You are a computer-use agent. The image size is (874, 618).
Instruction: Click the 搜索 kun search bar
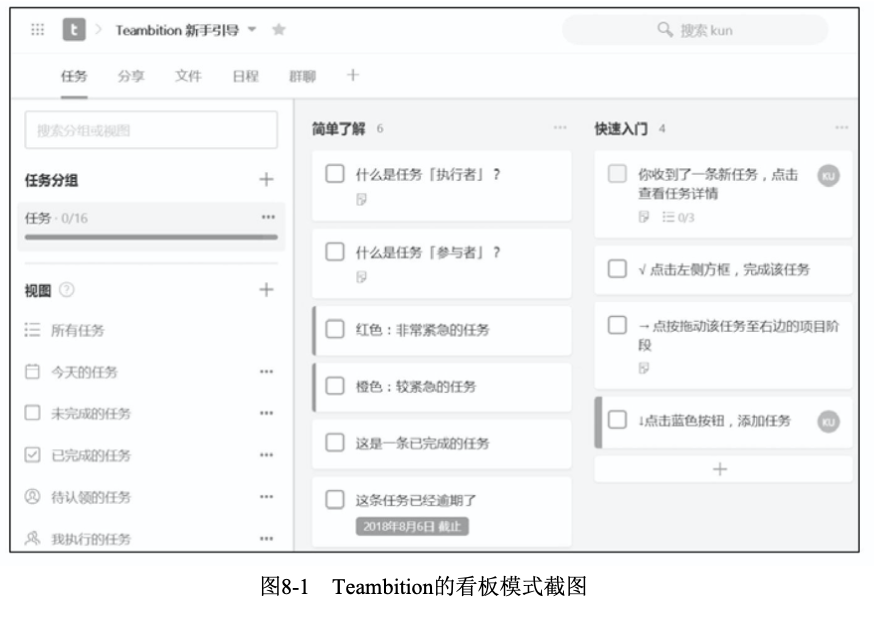click(695, 30)
